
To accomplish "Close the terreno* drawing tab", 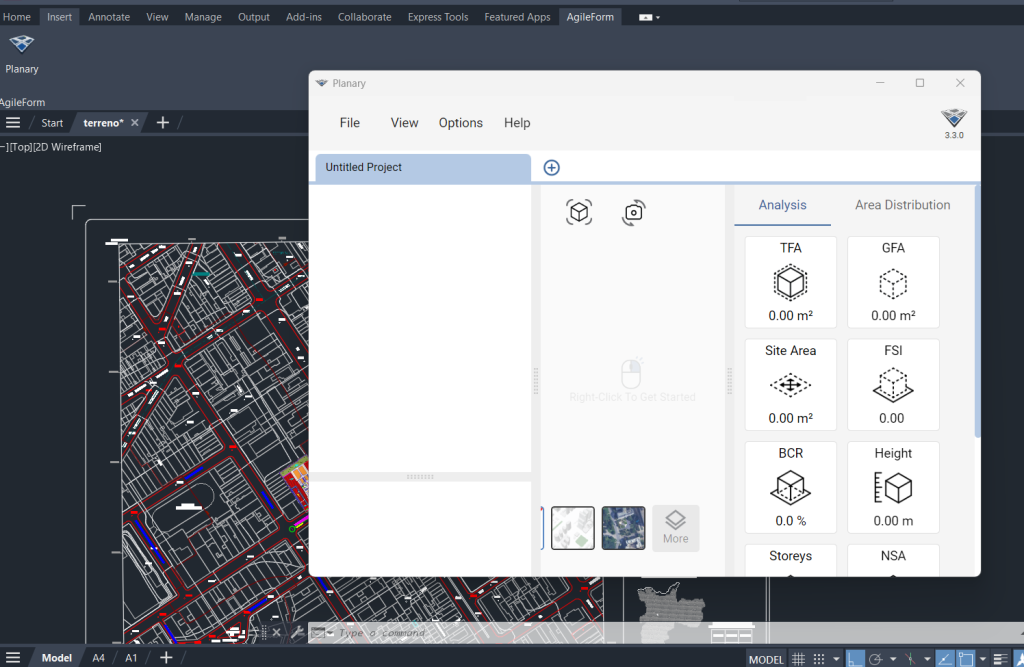I will 135,123.
